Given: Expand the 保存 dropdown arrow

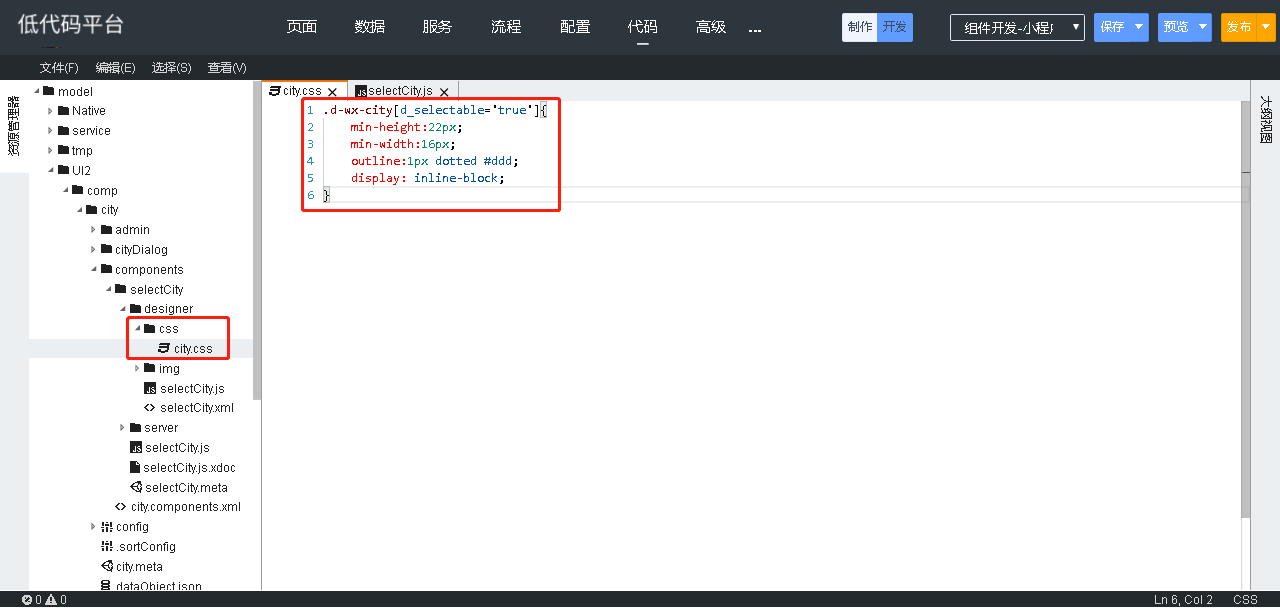Looking at the screenshot, I should [1139, 28].
